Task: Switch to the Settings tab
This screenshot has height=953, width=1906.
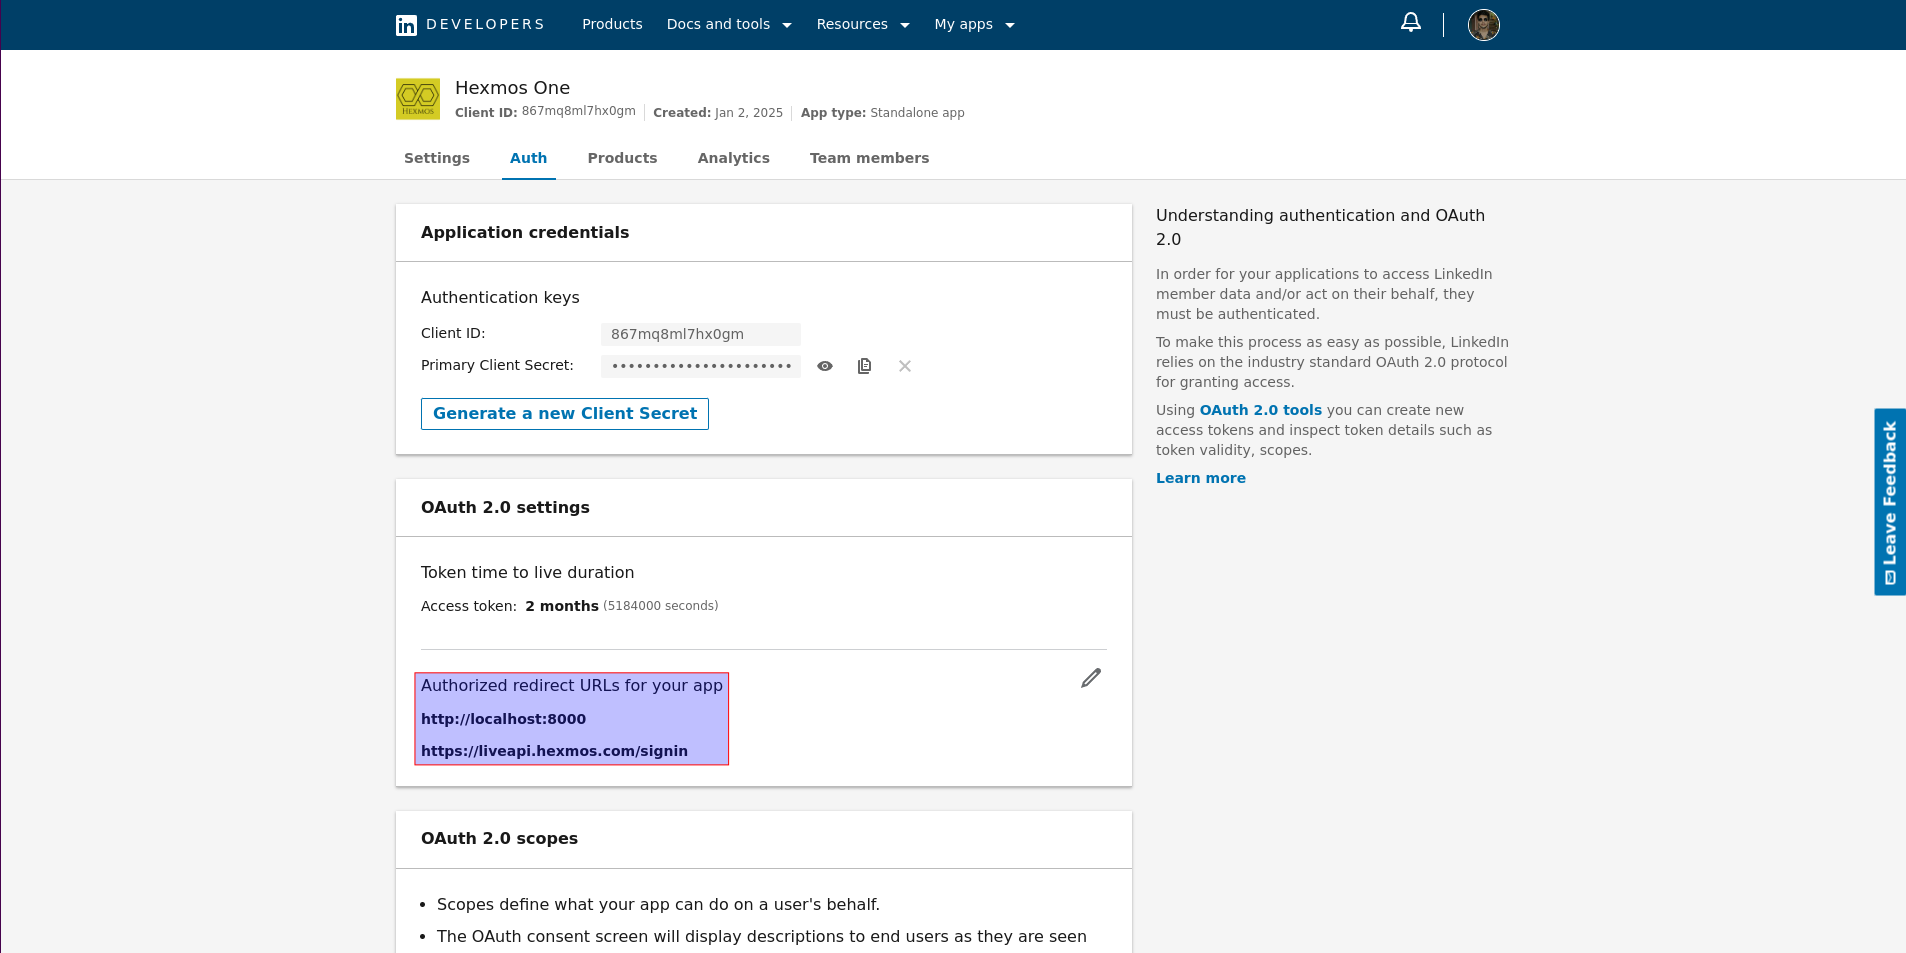Action: [x=437, y=158]
